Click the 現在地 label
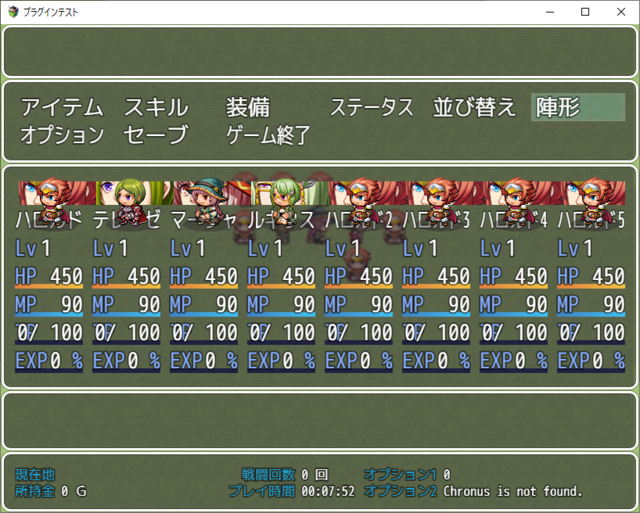 (35, 475)
